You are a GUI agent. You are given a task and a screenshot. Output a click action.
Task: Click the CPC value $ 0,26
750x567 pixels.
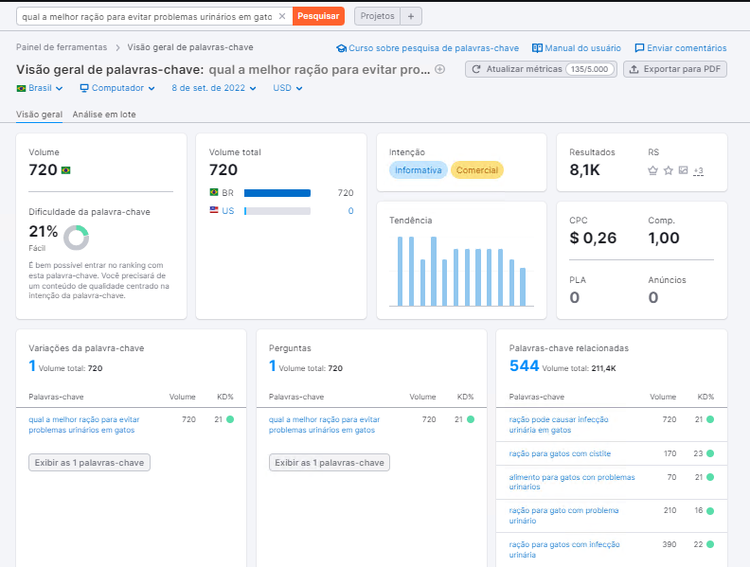coord(593,238)
